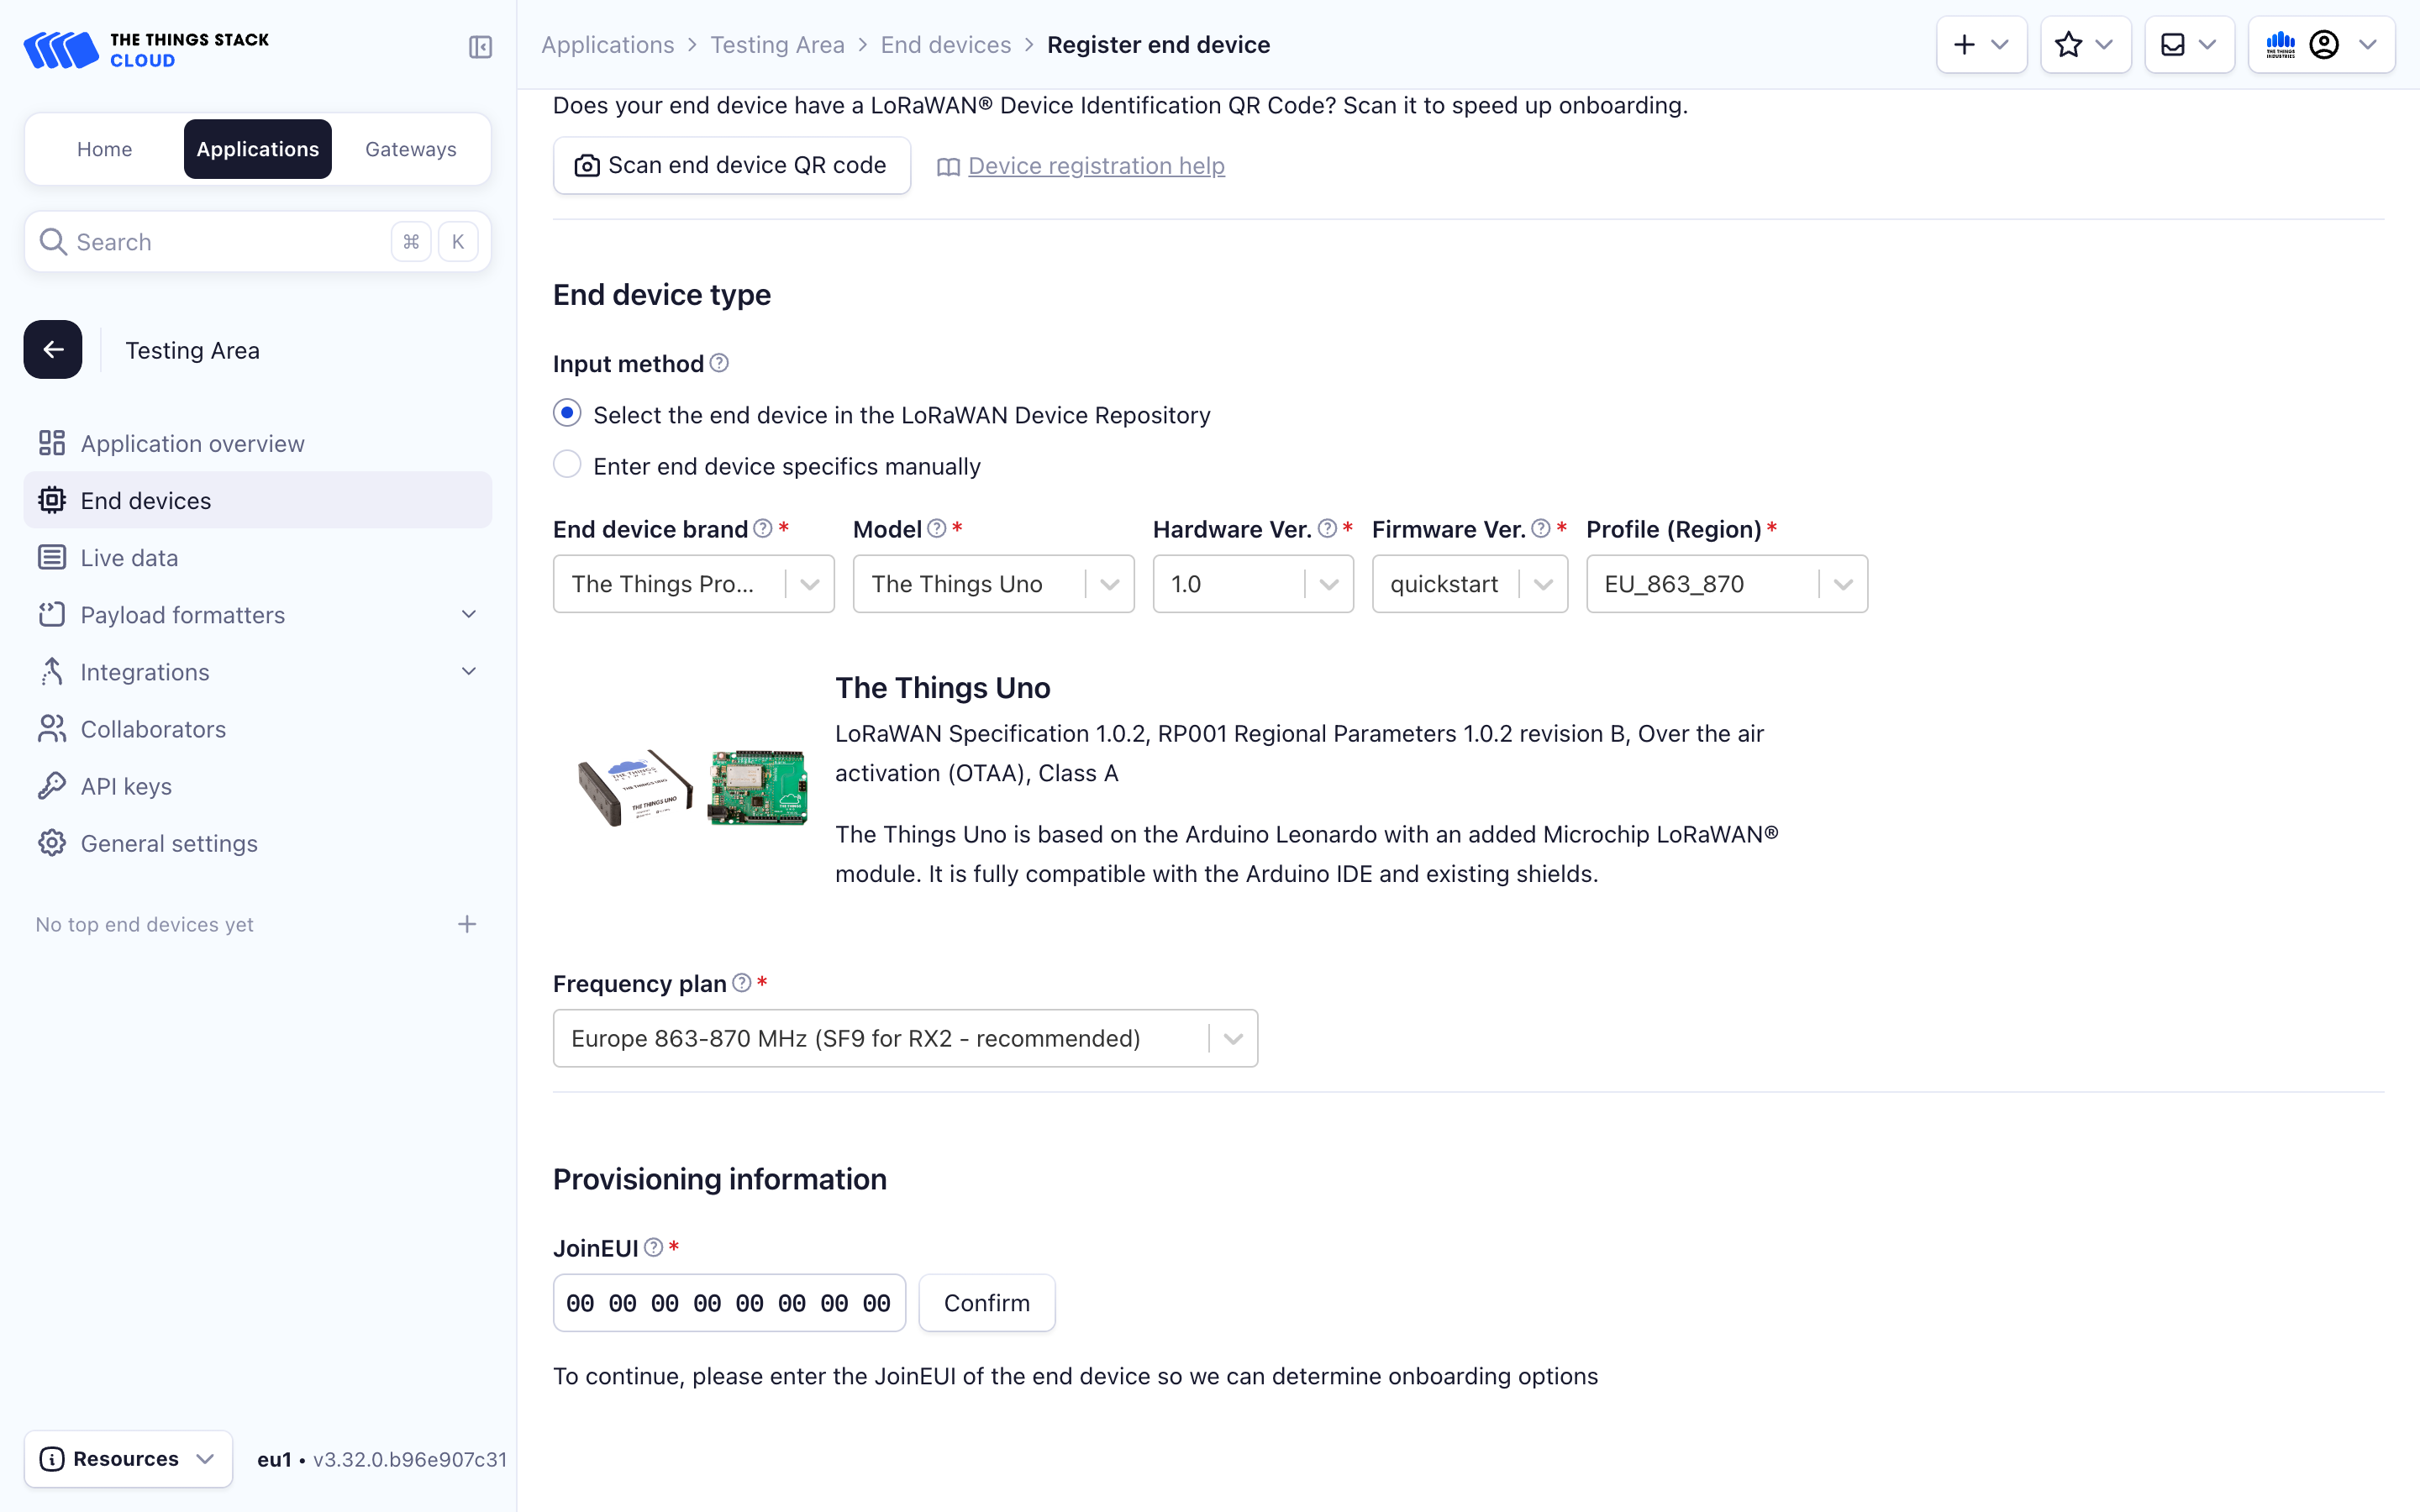Screen dimensions: 2420x1512
Task: Click the back arrow beside Testing Area
Action: (53, 349)
